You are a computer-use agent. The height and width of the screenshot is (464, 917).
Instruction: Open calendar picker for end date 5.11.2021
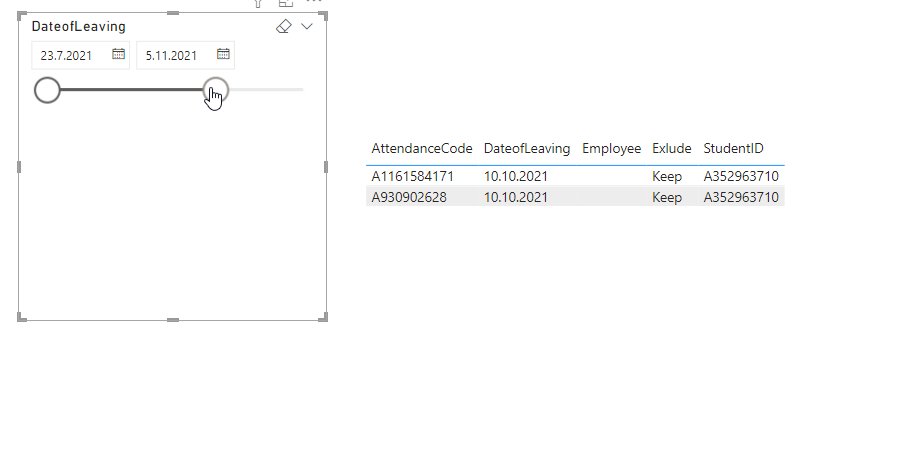tap(223, 54)
